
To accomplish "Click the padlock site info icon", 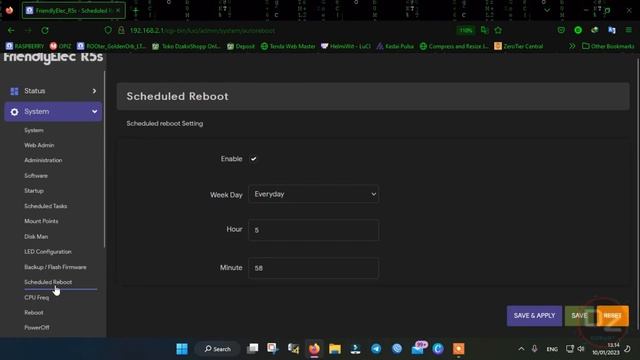I will point(121,30).
